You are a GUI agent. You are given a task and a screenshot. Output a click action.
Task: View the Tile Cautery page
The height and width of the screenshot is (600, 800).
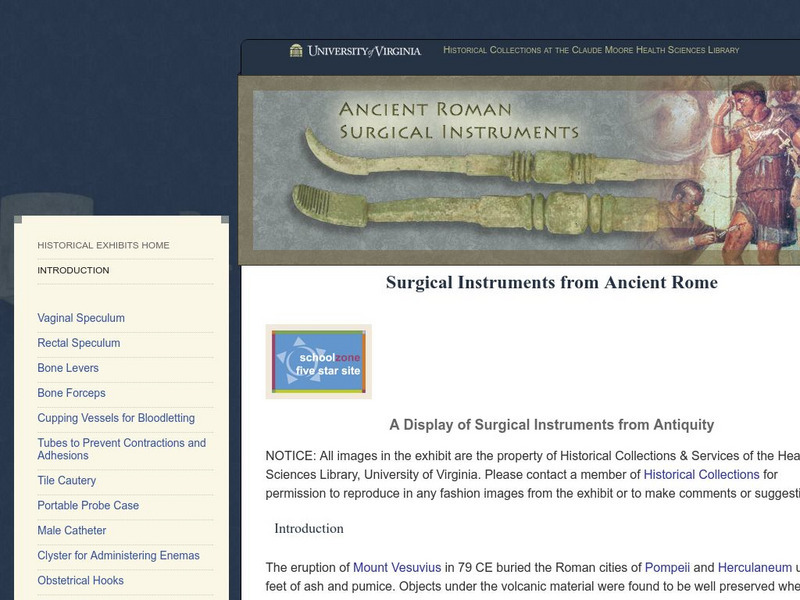coord(66,481)
